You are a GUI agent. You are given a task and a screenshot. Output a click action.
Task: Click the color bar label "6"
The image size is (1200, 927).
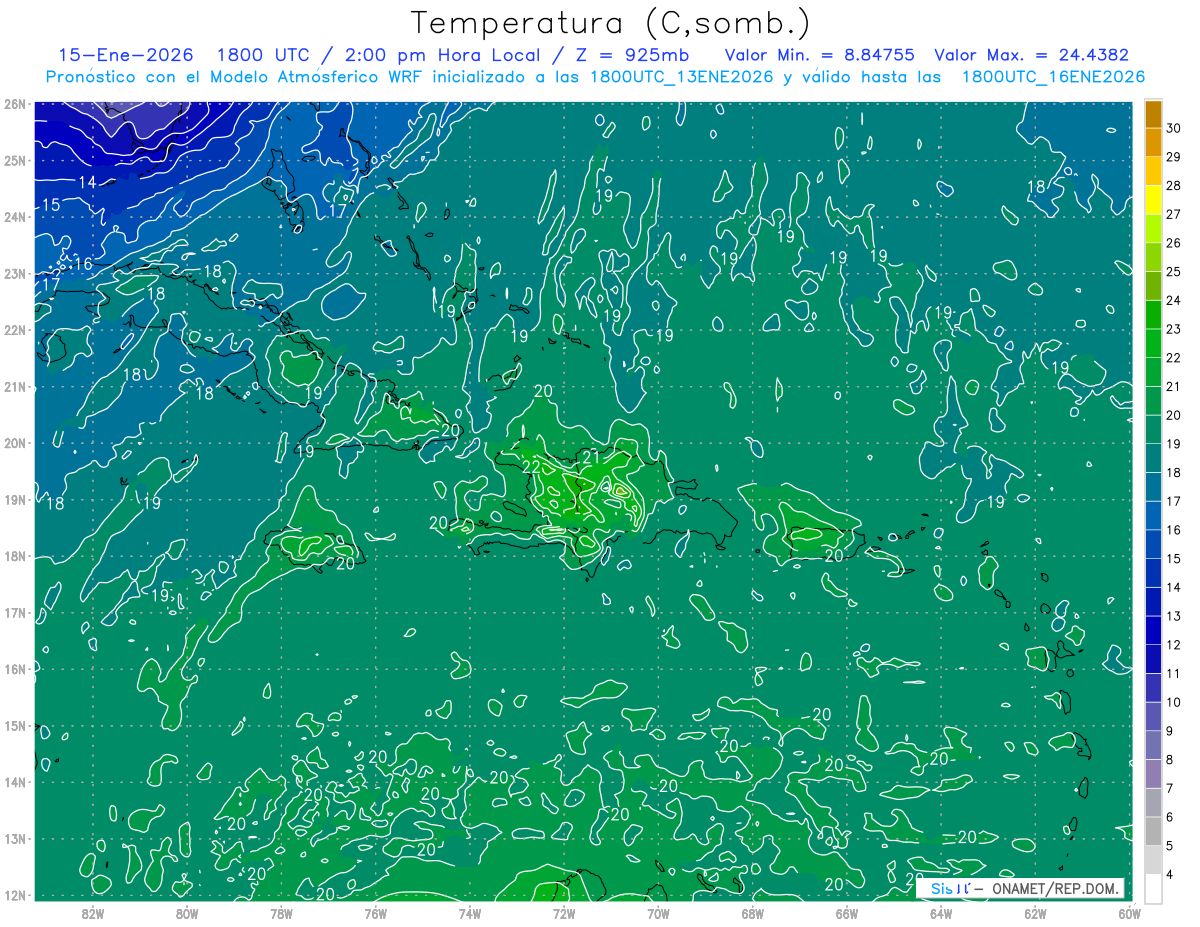click(x=1170, y=817)
